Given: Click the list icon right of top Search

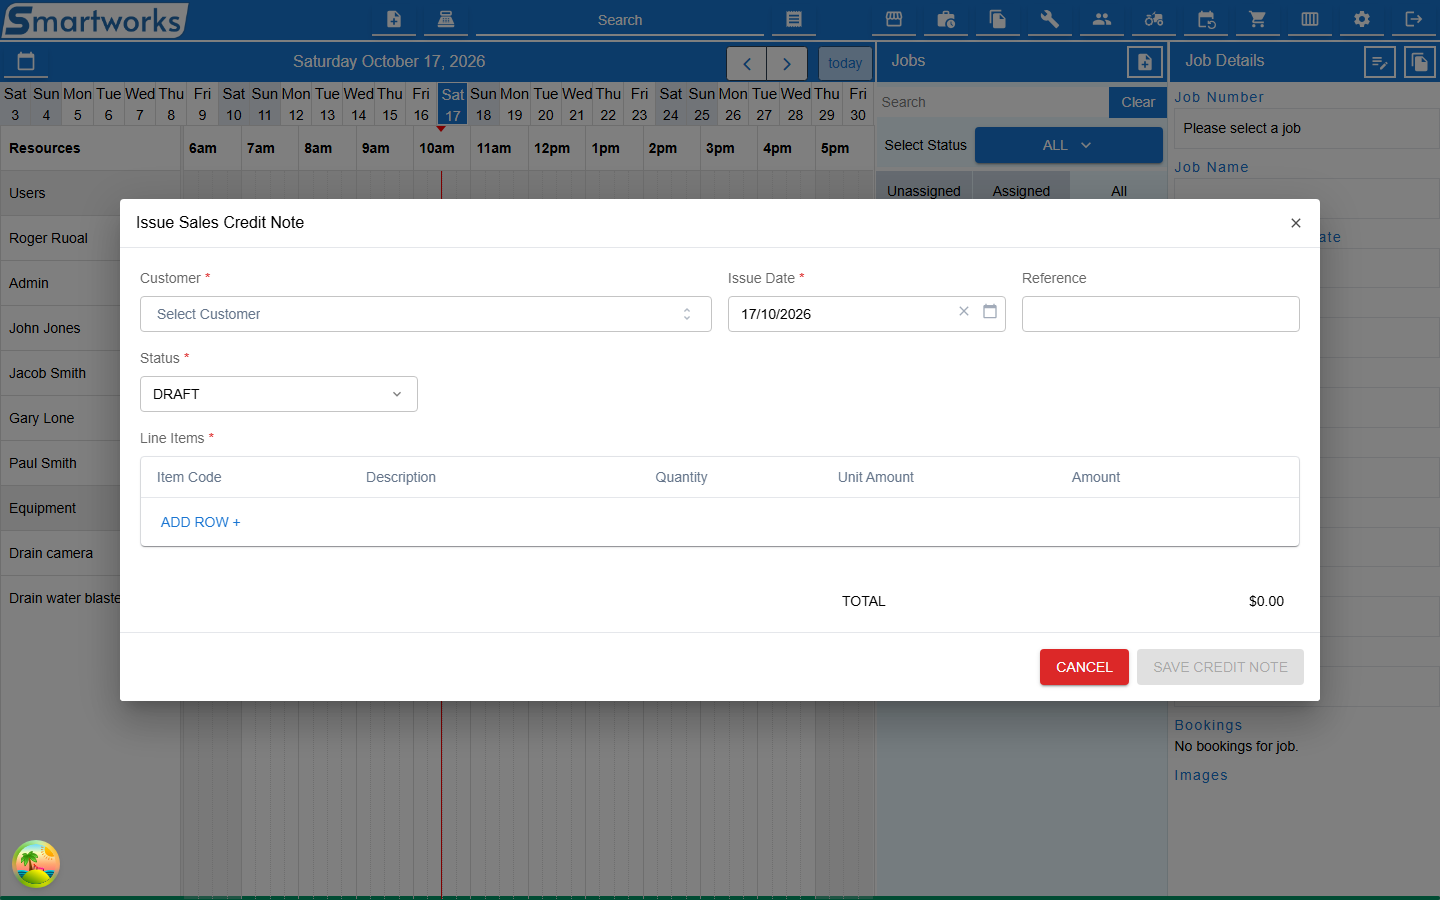Looking at the screenshot, I should 794,19.
